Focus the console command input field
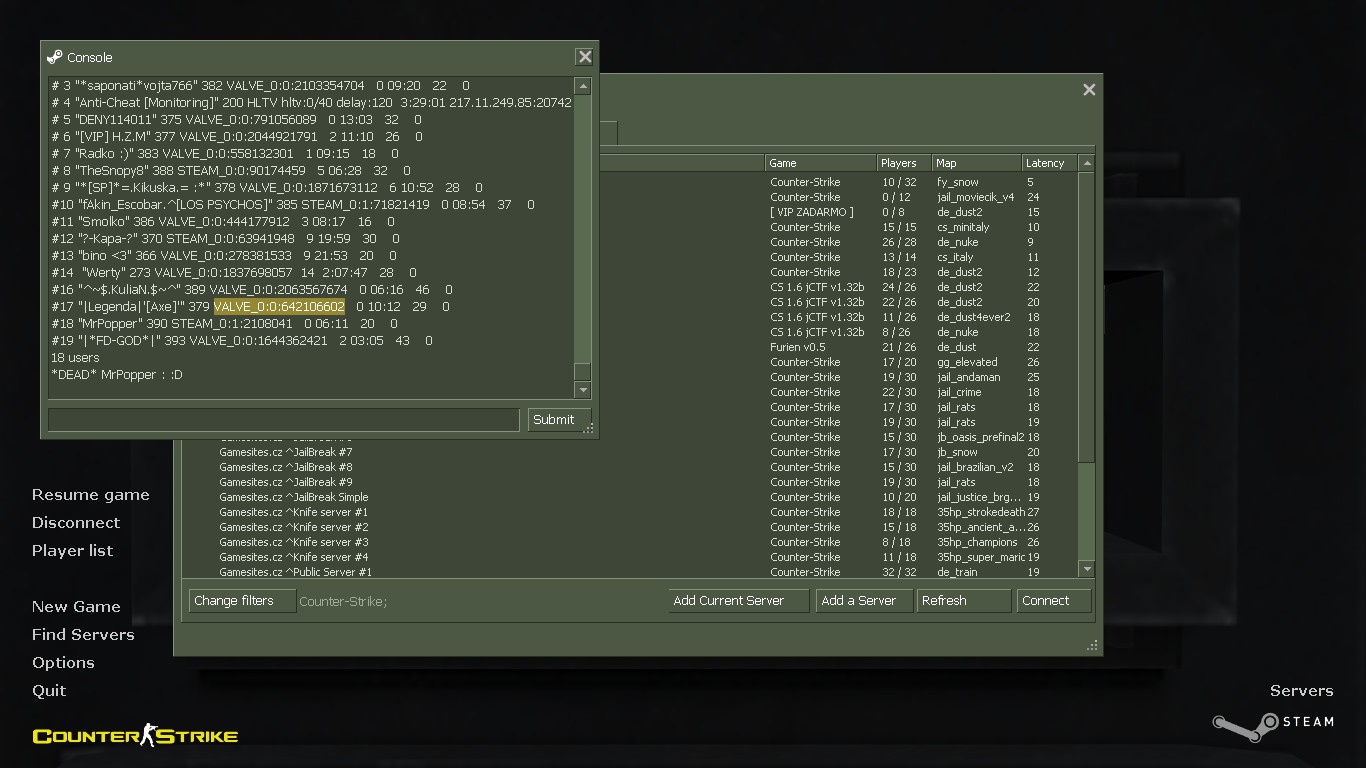Viewport: 1366px width, 768px height. 284,420
